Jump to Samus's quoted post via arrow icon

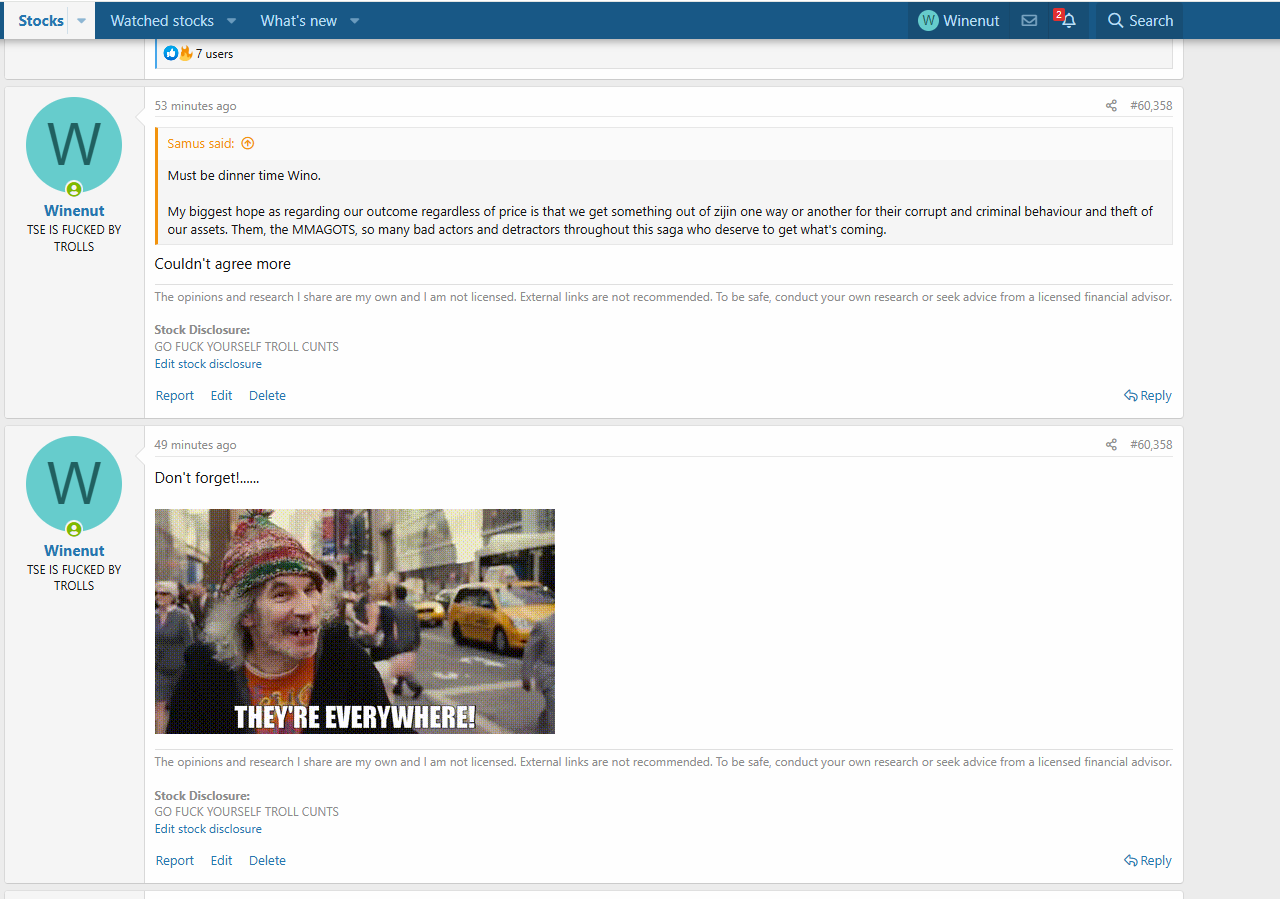click(x=248, y=144)
